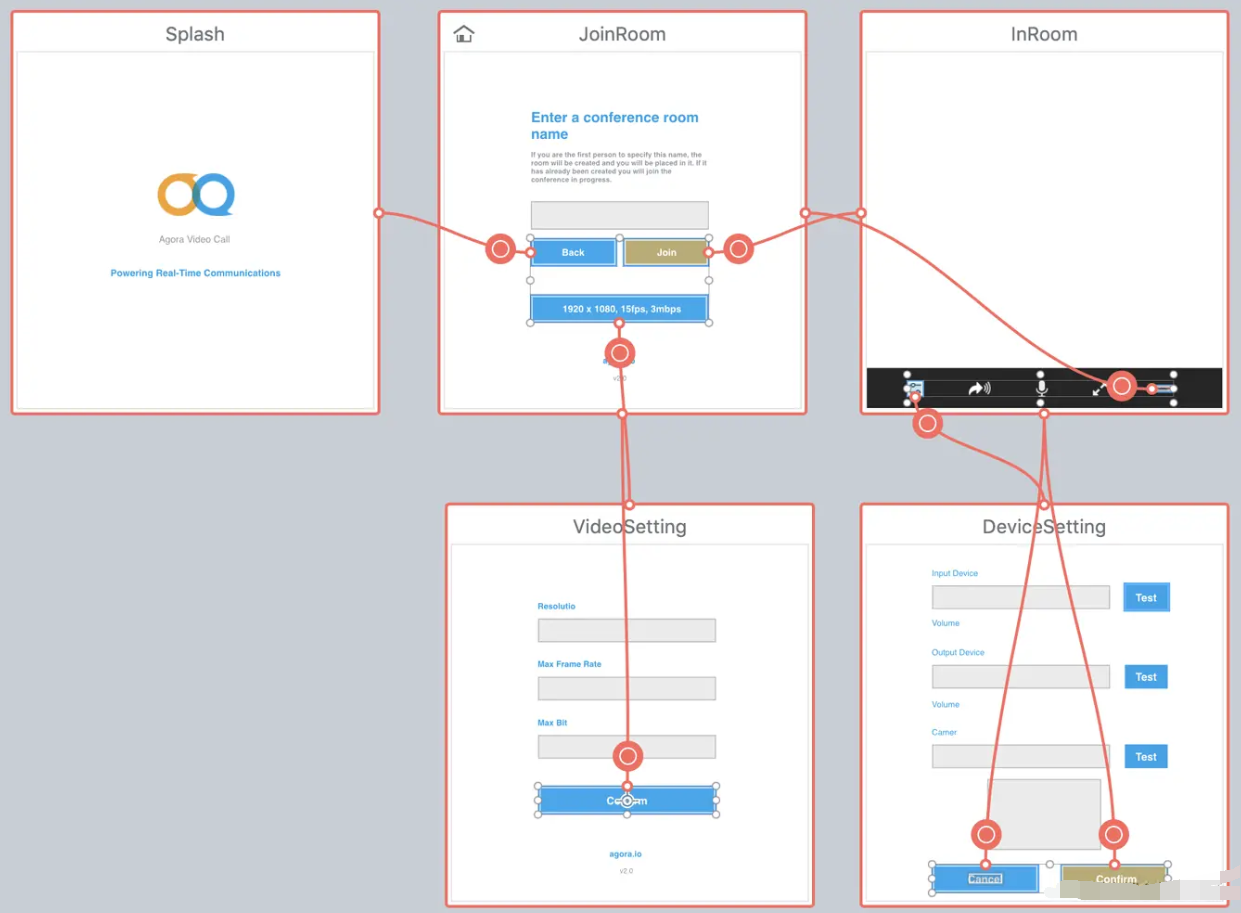Viewport: 1241px width, 913px height.
Task: Click the Agora logo on Splash screen
Action: pos(195,195)
